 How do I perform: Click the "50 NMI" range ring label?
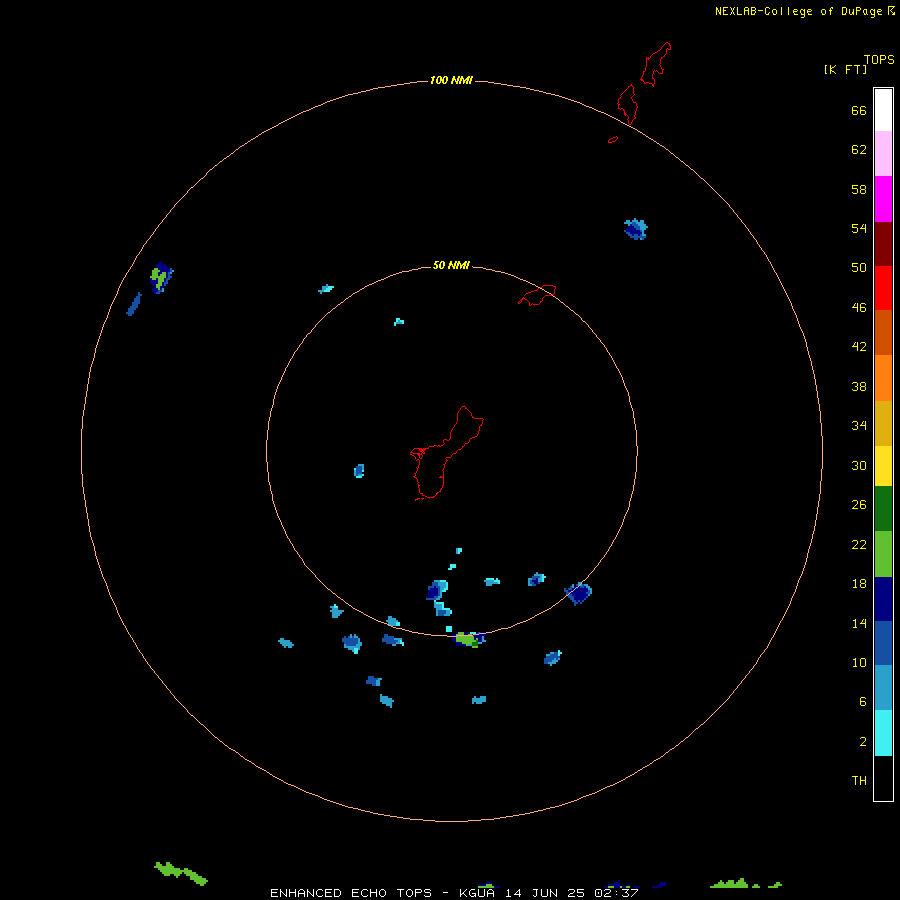(x=451, y=265)
